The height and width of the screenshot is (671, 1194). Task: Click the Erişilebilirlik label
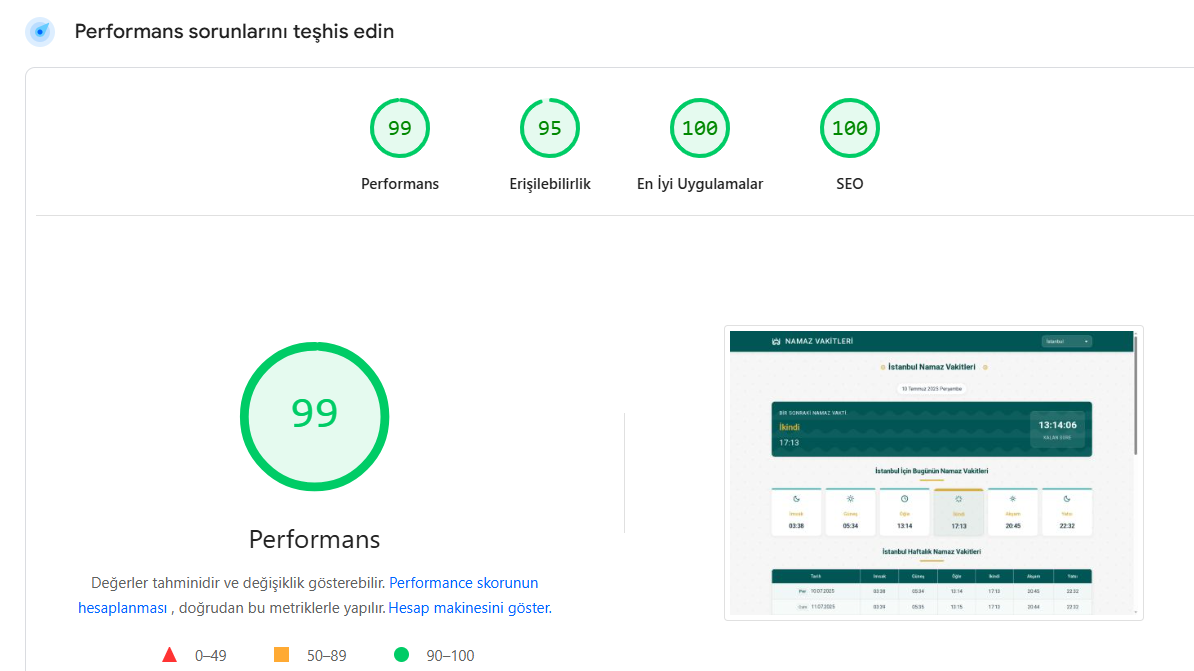coord(550,184)
